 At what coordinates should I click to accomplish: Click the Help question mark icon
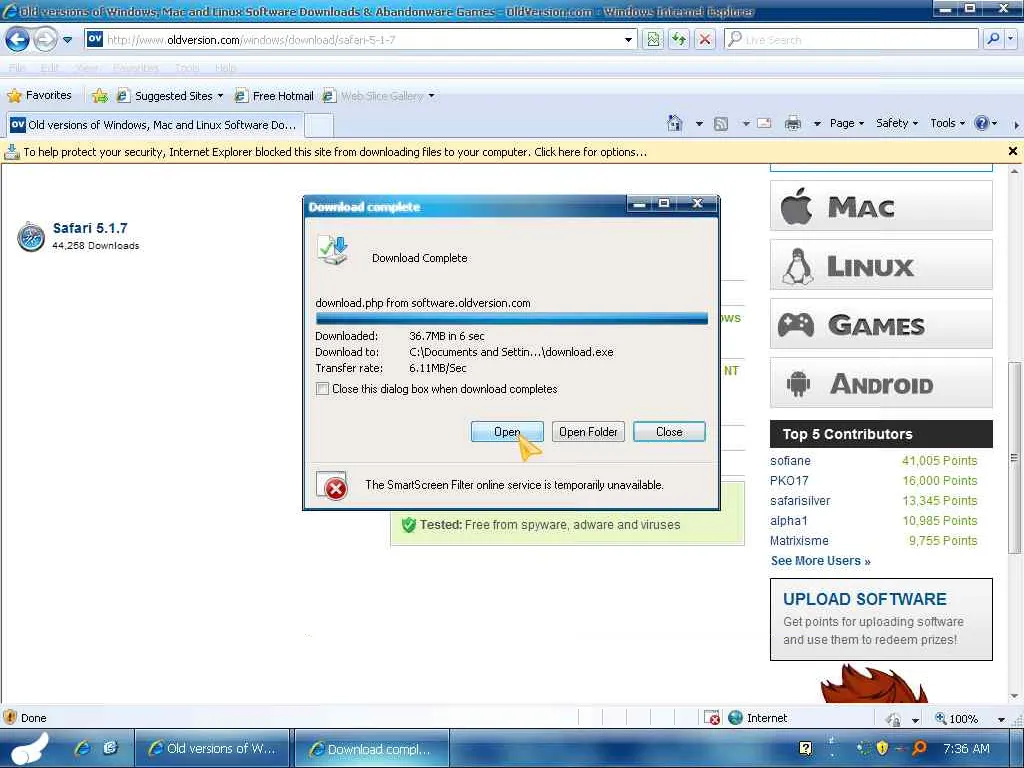click(x=981, y=123)
